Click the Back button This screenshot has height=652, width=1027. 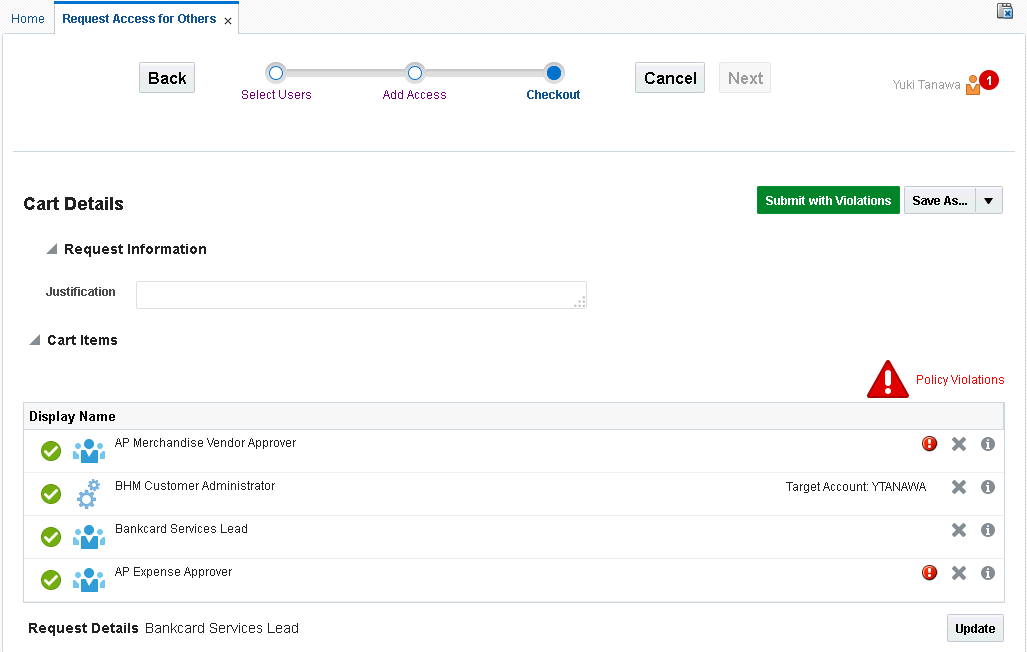pos(167,78)
